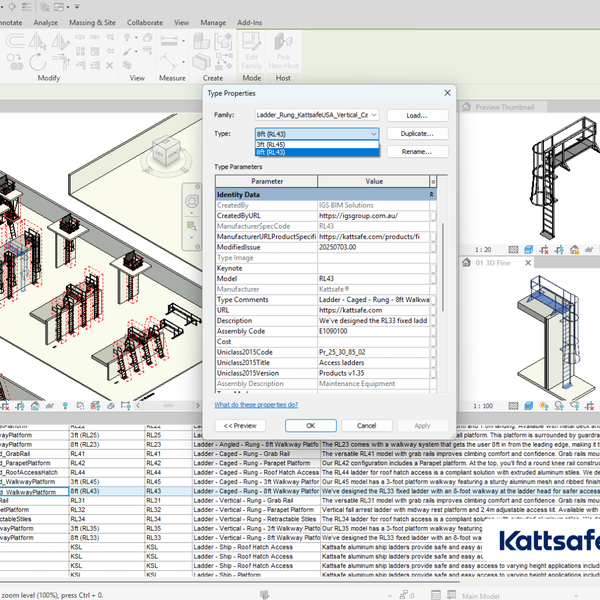Click Cancel in Type Properties dialog
The width and height of the screenshot is (600, 600).
(367, 426)
